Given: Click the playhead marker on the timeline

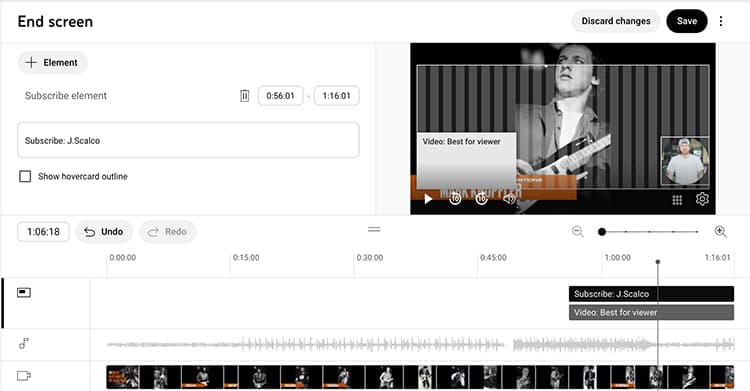Looking at the screenshot, I should click(x=658, y=262).
